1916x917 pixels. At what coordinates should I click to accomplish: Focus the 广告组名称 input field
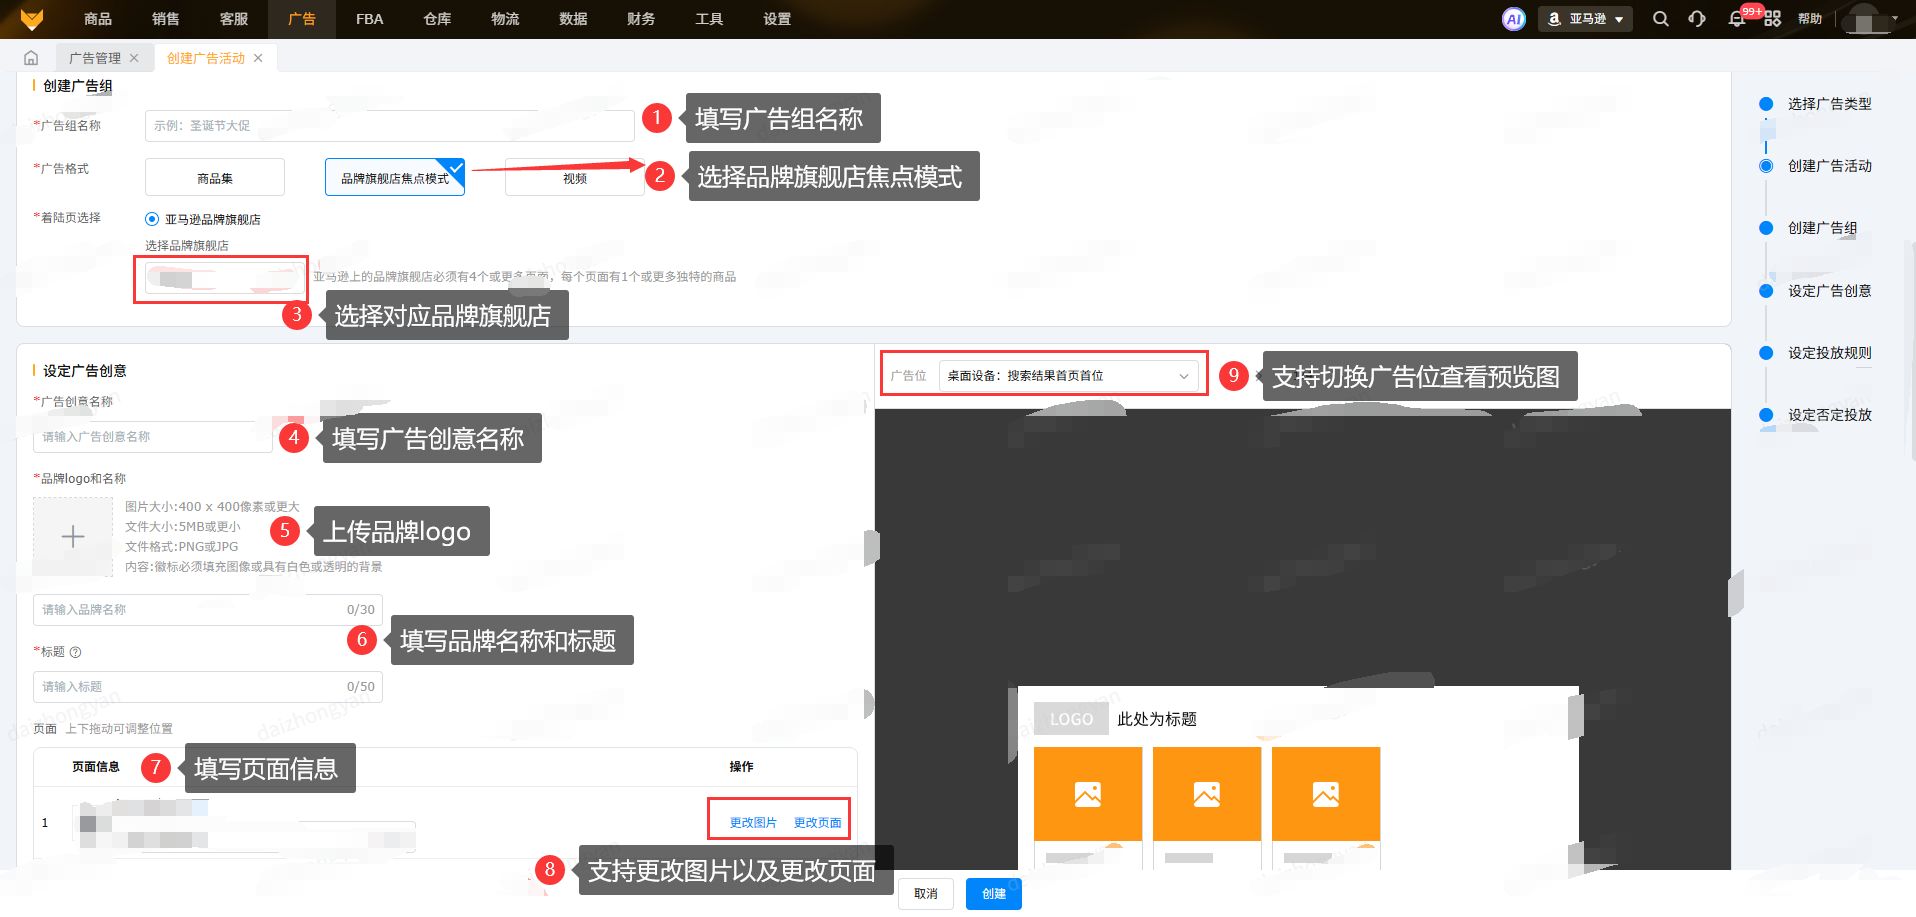click(x=390, y=126)
